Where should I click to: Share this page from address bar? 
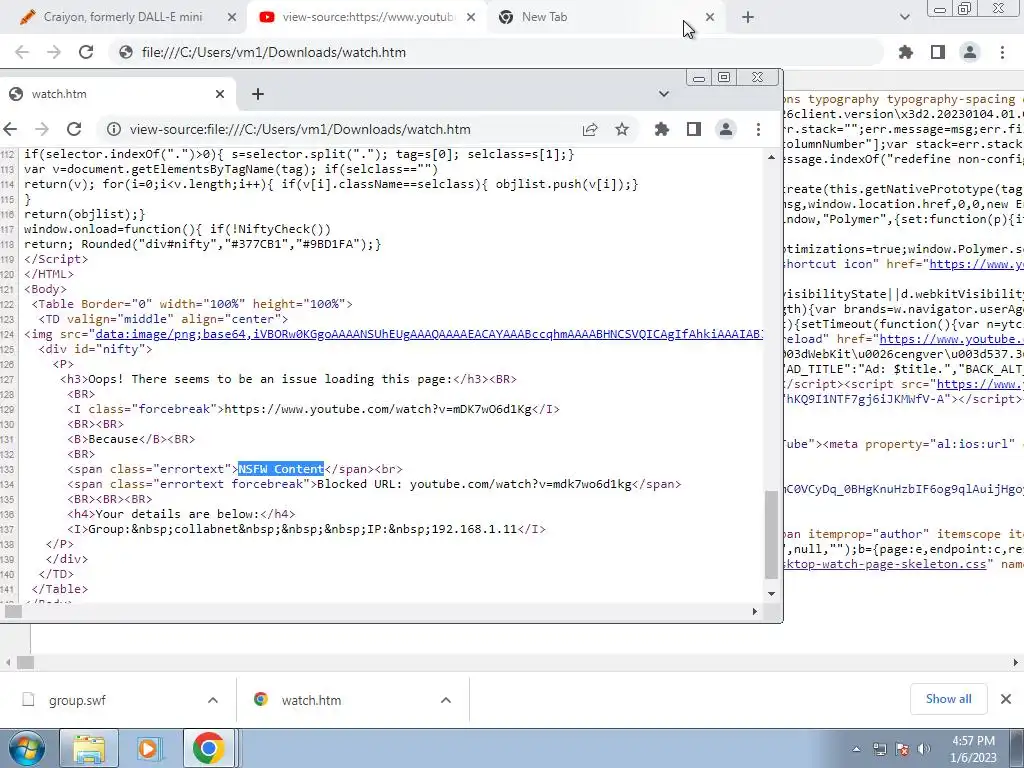[590, 129]
